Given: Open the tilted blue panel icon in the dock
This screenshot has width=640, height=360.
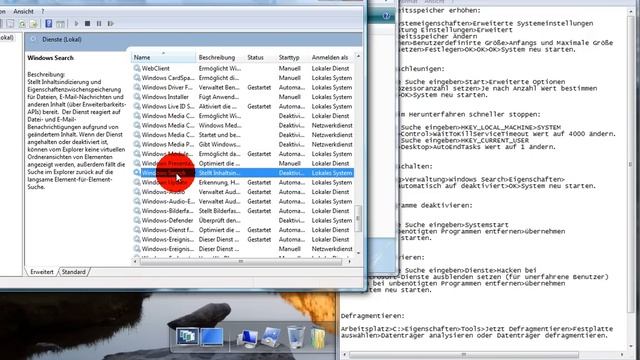Looking at the screenshot, I should pos(271,337).
